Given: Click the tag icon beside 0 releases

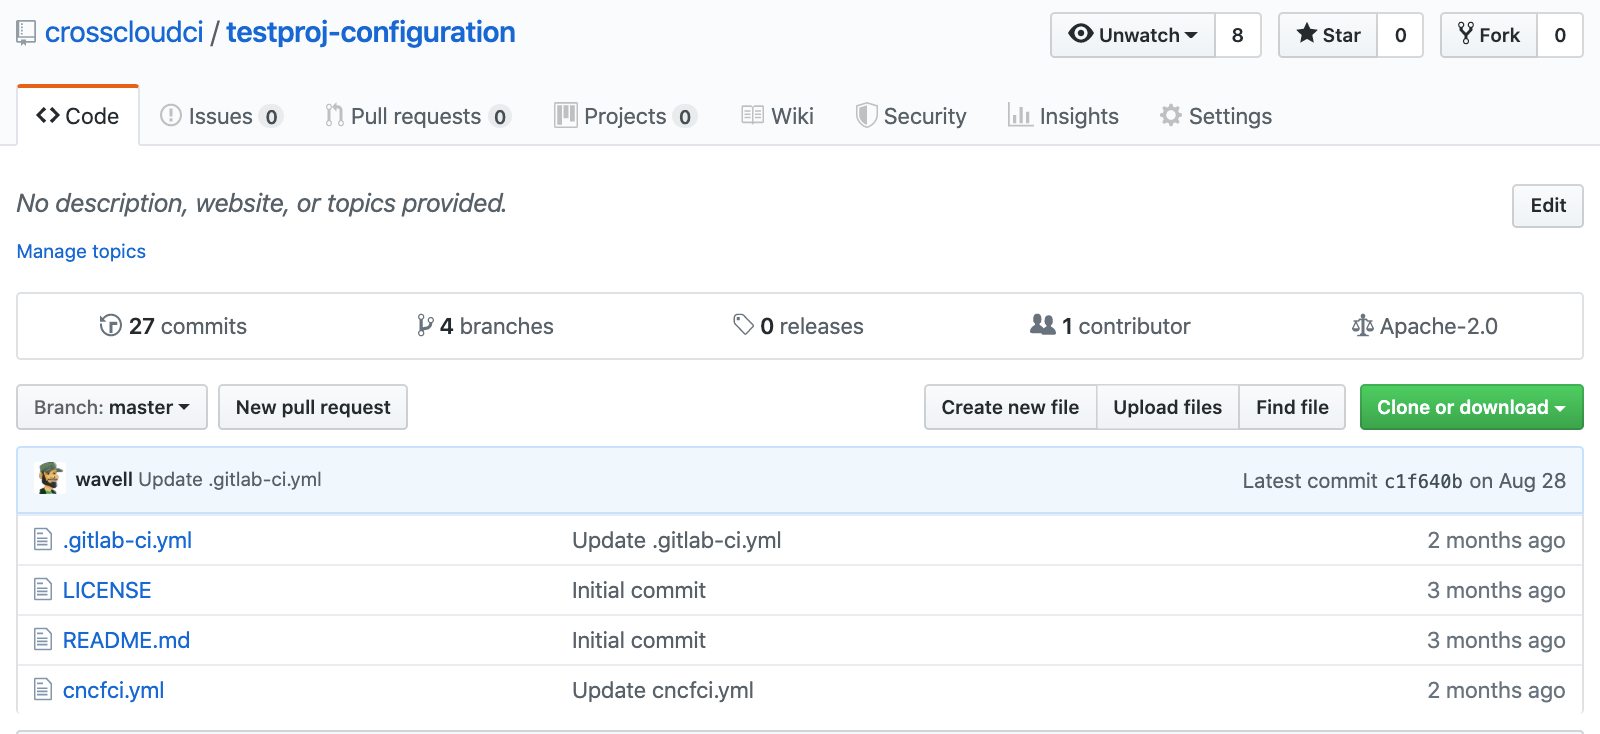Looking at the screenshot, I should tap(743, 325).
